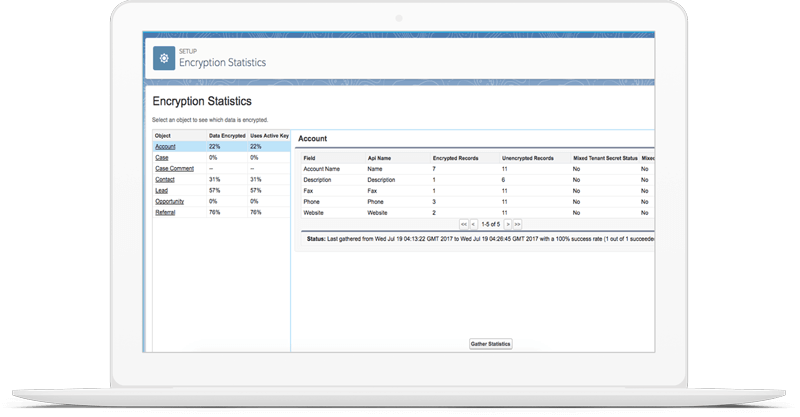Screen dimensions: 800x417
Task: View the Referral object statistics
Action: coord(165,212)
